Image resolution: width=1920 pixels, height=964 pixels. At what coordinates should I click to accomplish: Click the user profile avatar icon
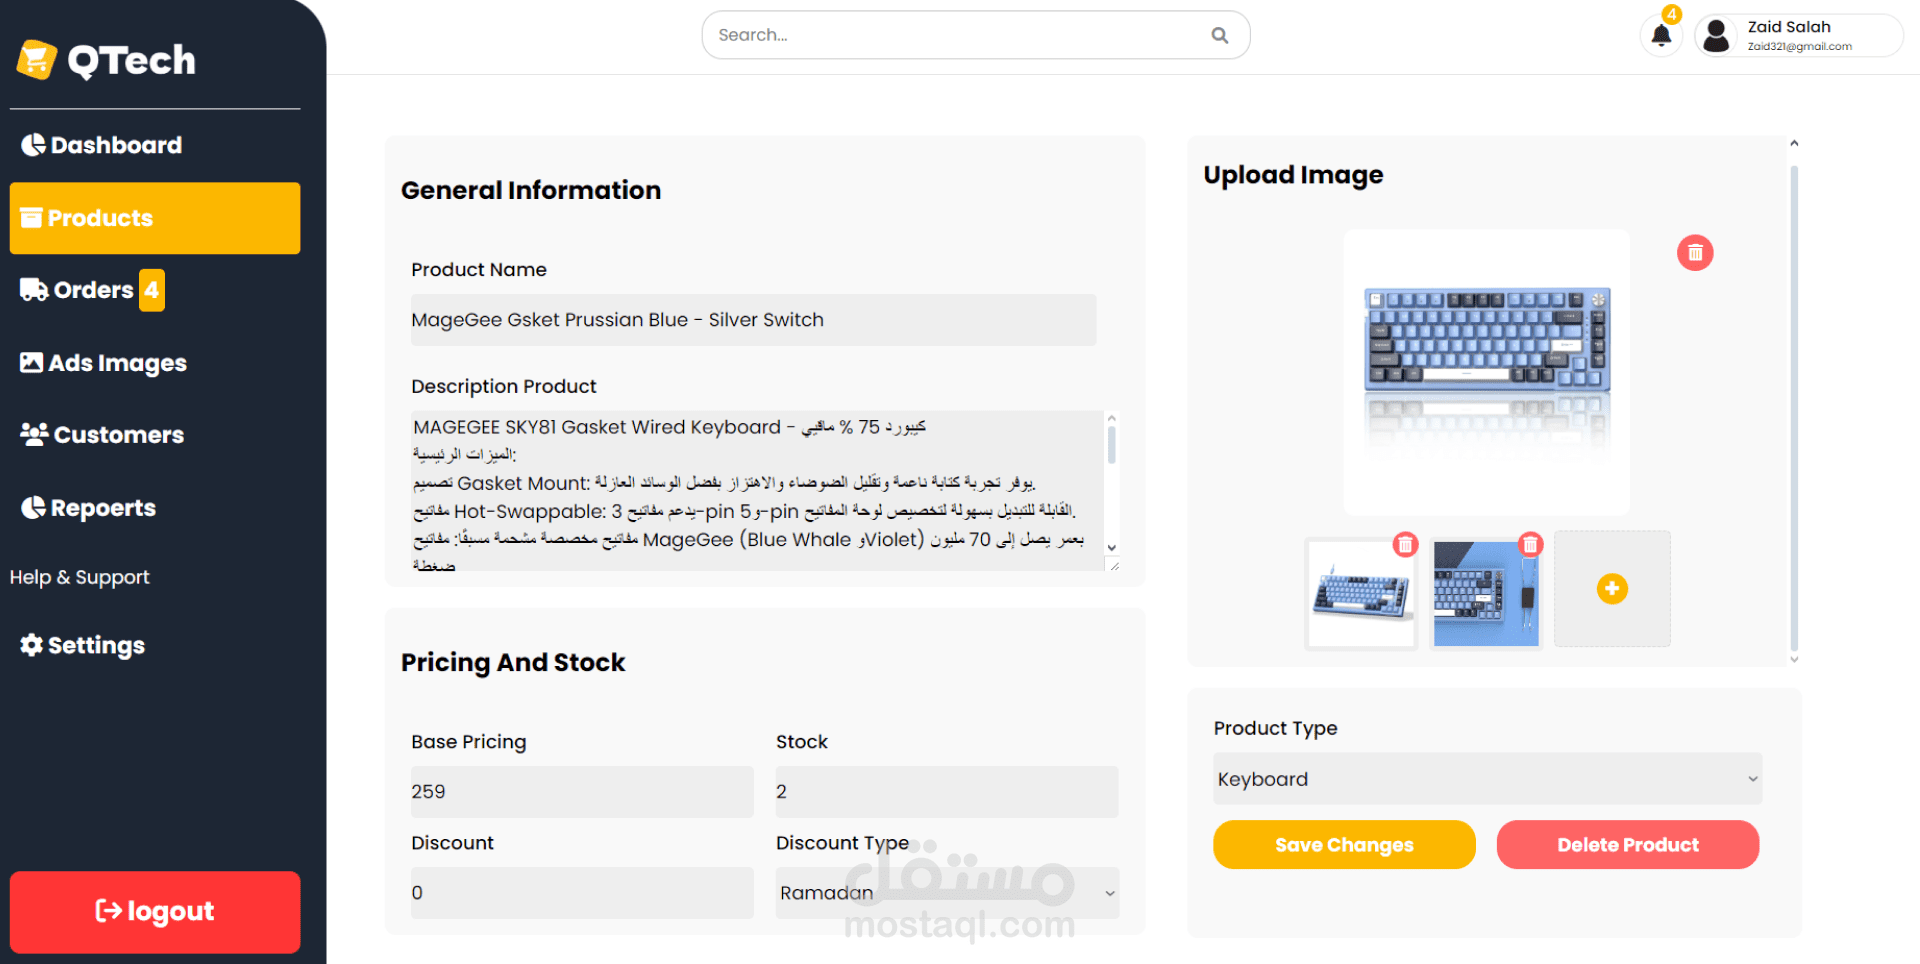pyautogui.click(x=1716, y=36)
